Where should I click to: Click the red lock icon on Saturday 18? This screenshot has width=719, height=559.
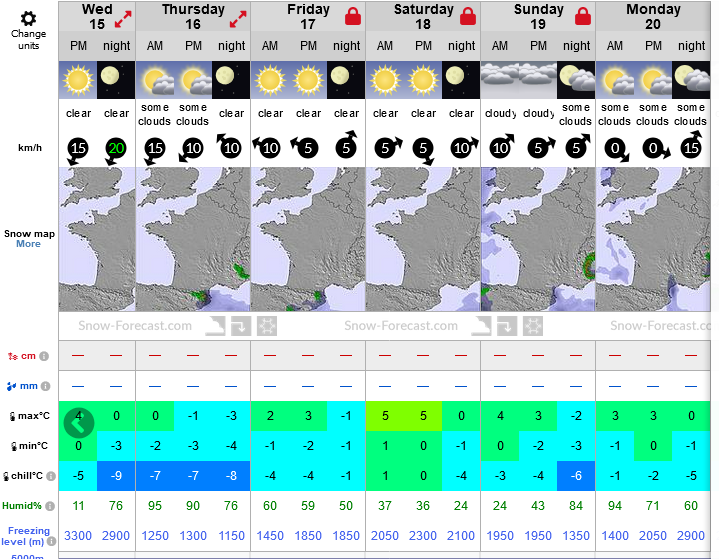(x=468, y=16)
